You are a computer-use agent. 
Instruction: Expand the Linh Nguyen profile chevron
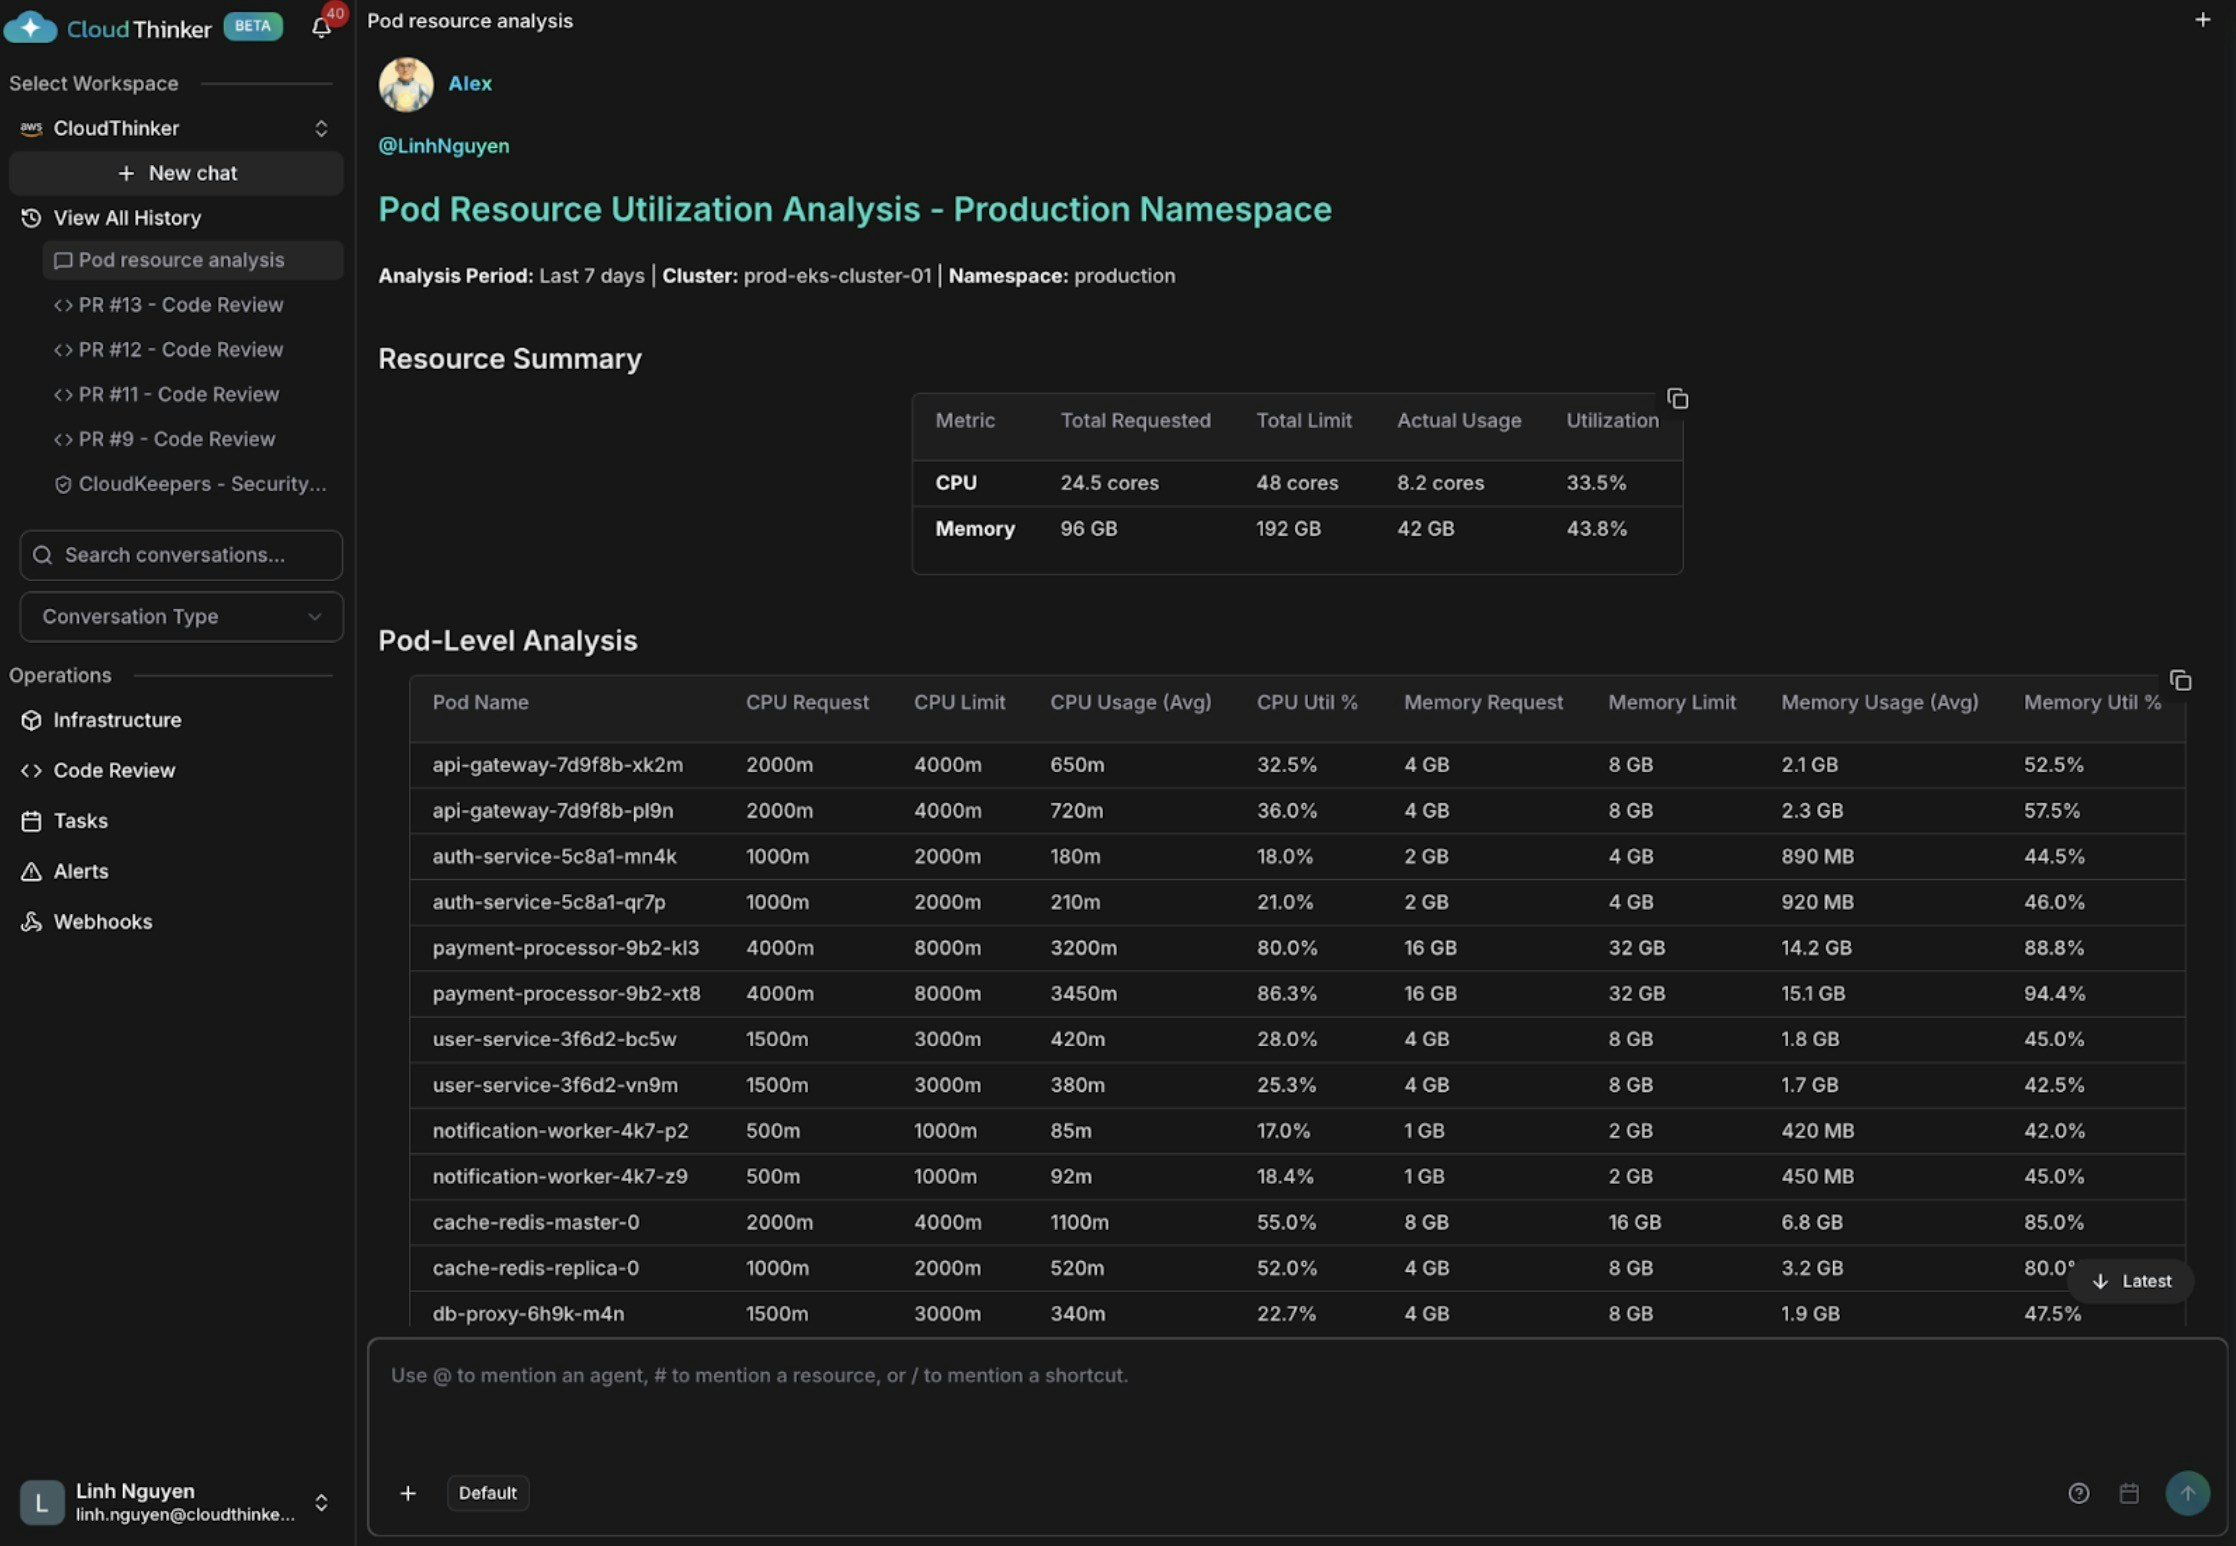point(321,1502)
